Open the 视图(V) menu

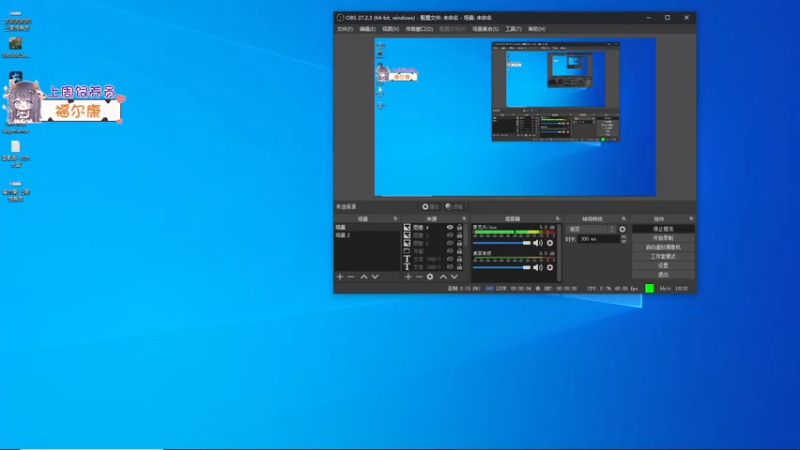[x=390, y=29]
